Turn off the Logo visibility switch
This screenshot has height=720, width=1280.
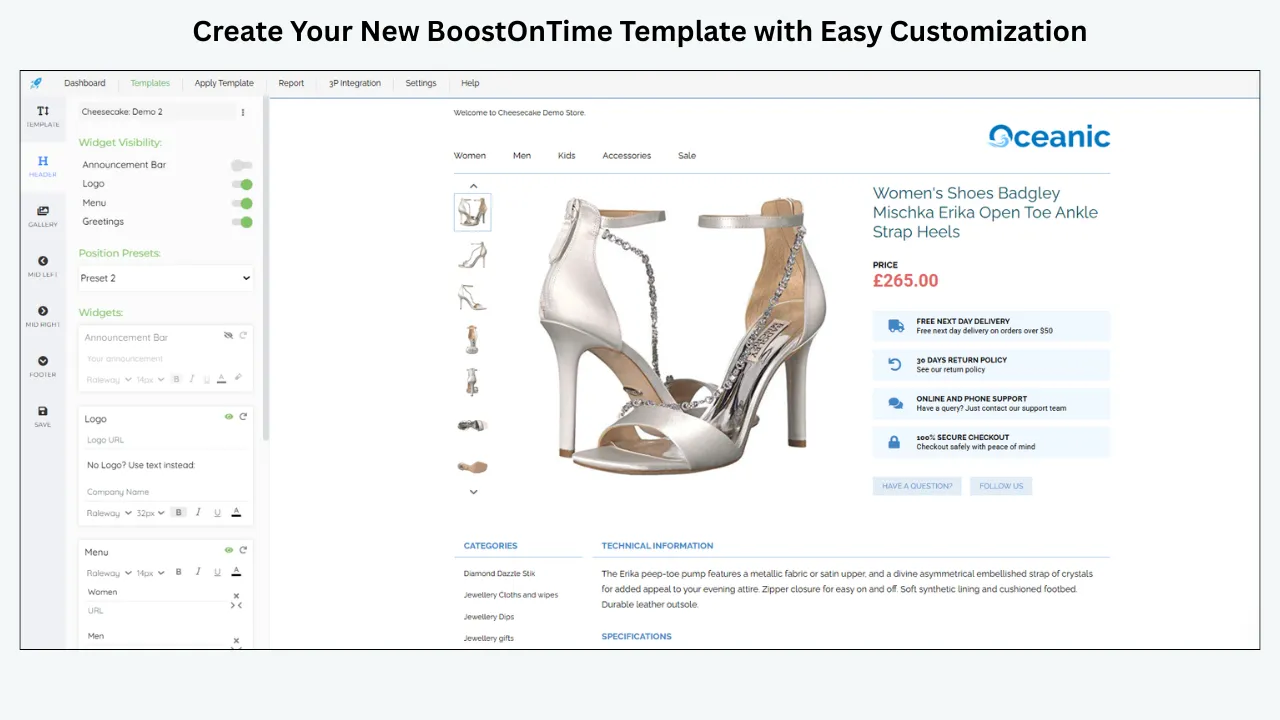click(241, 184)
